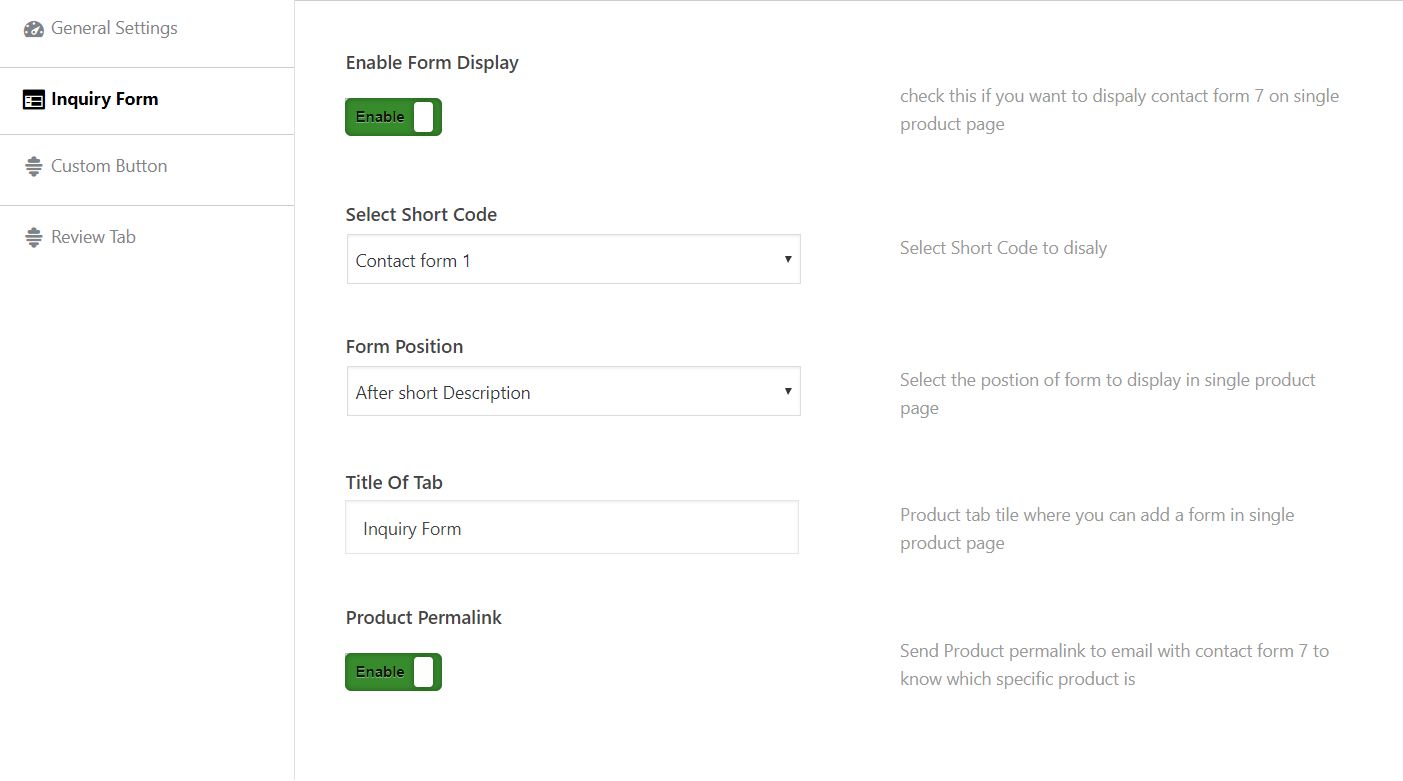Click the arrow on After short Description dropdown

tap(788, 392)
